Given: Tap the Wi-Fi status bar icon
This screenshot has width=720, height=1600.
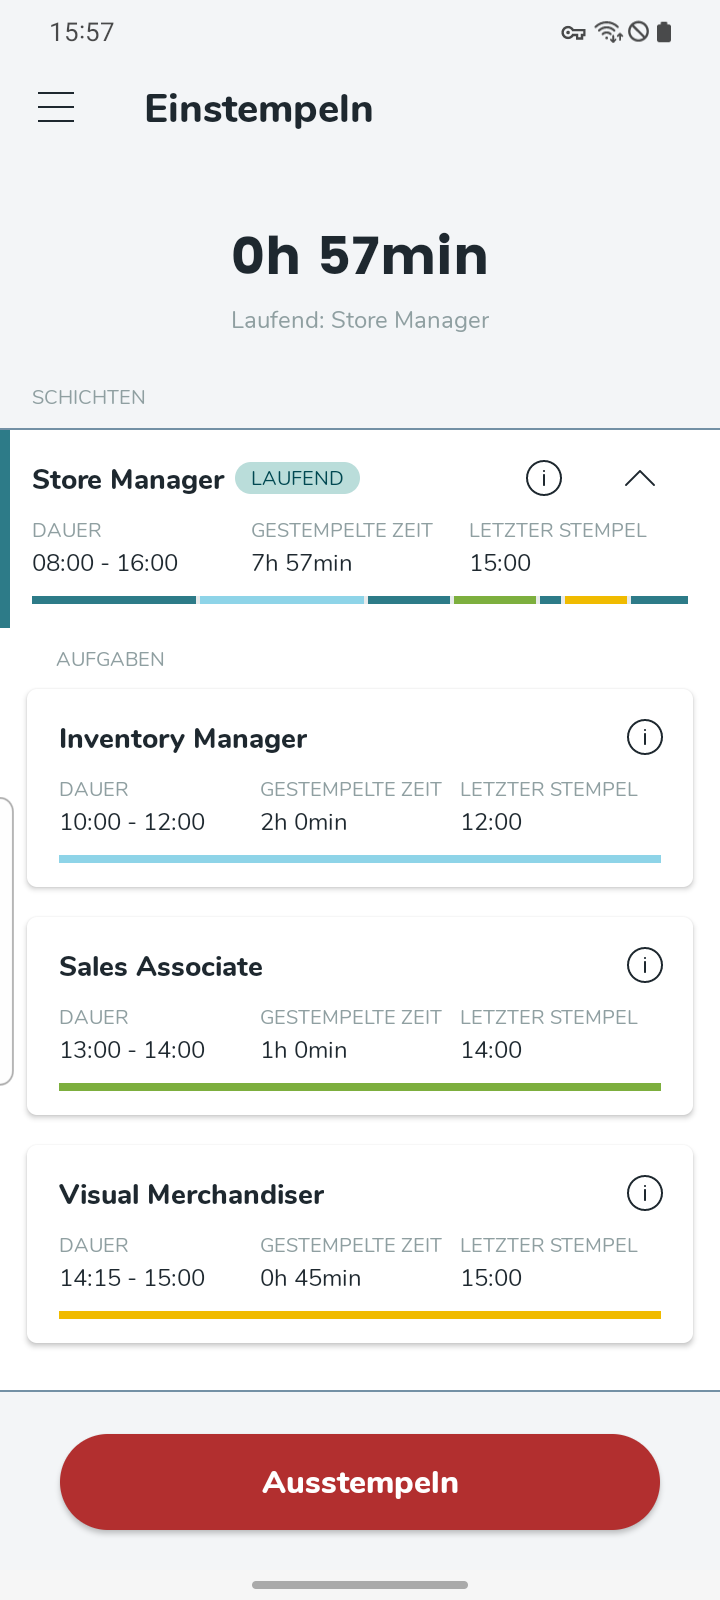Looking at the screenshot, I should (608, 32).
